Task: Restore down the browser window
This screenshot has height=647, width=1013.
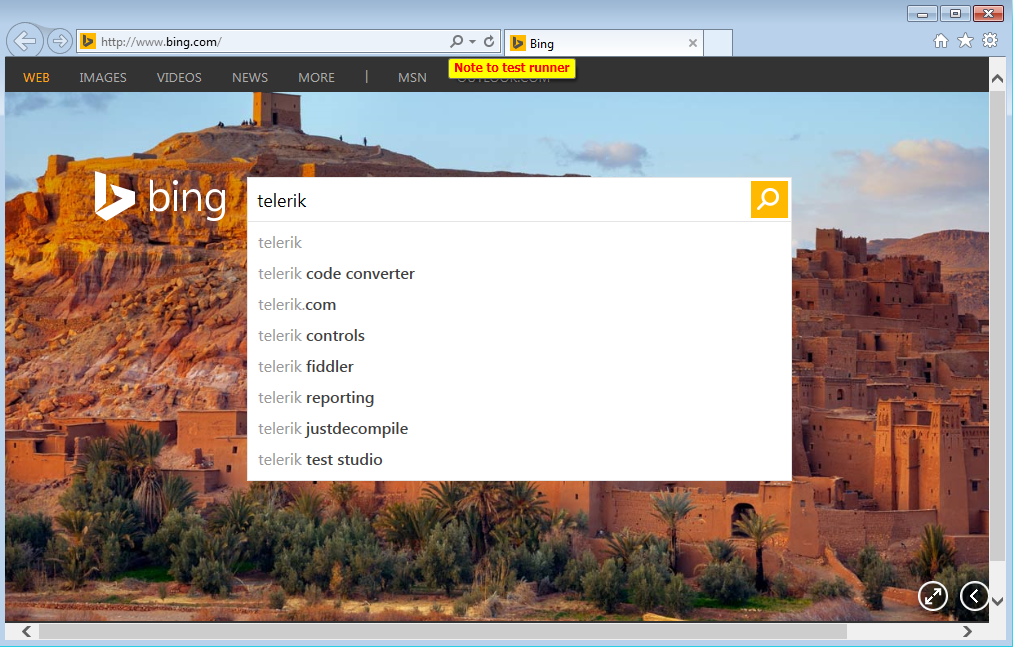Action: [x=955, y=14]
